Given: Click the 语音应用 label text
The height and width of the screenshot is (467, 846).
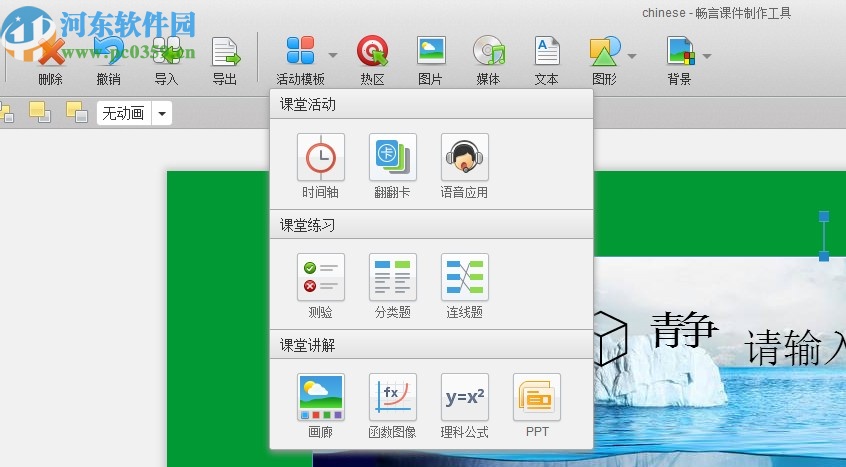Looking at the screenshot, I should tap(464, 193).
